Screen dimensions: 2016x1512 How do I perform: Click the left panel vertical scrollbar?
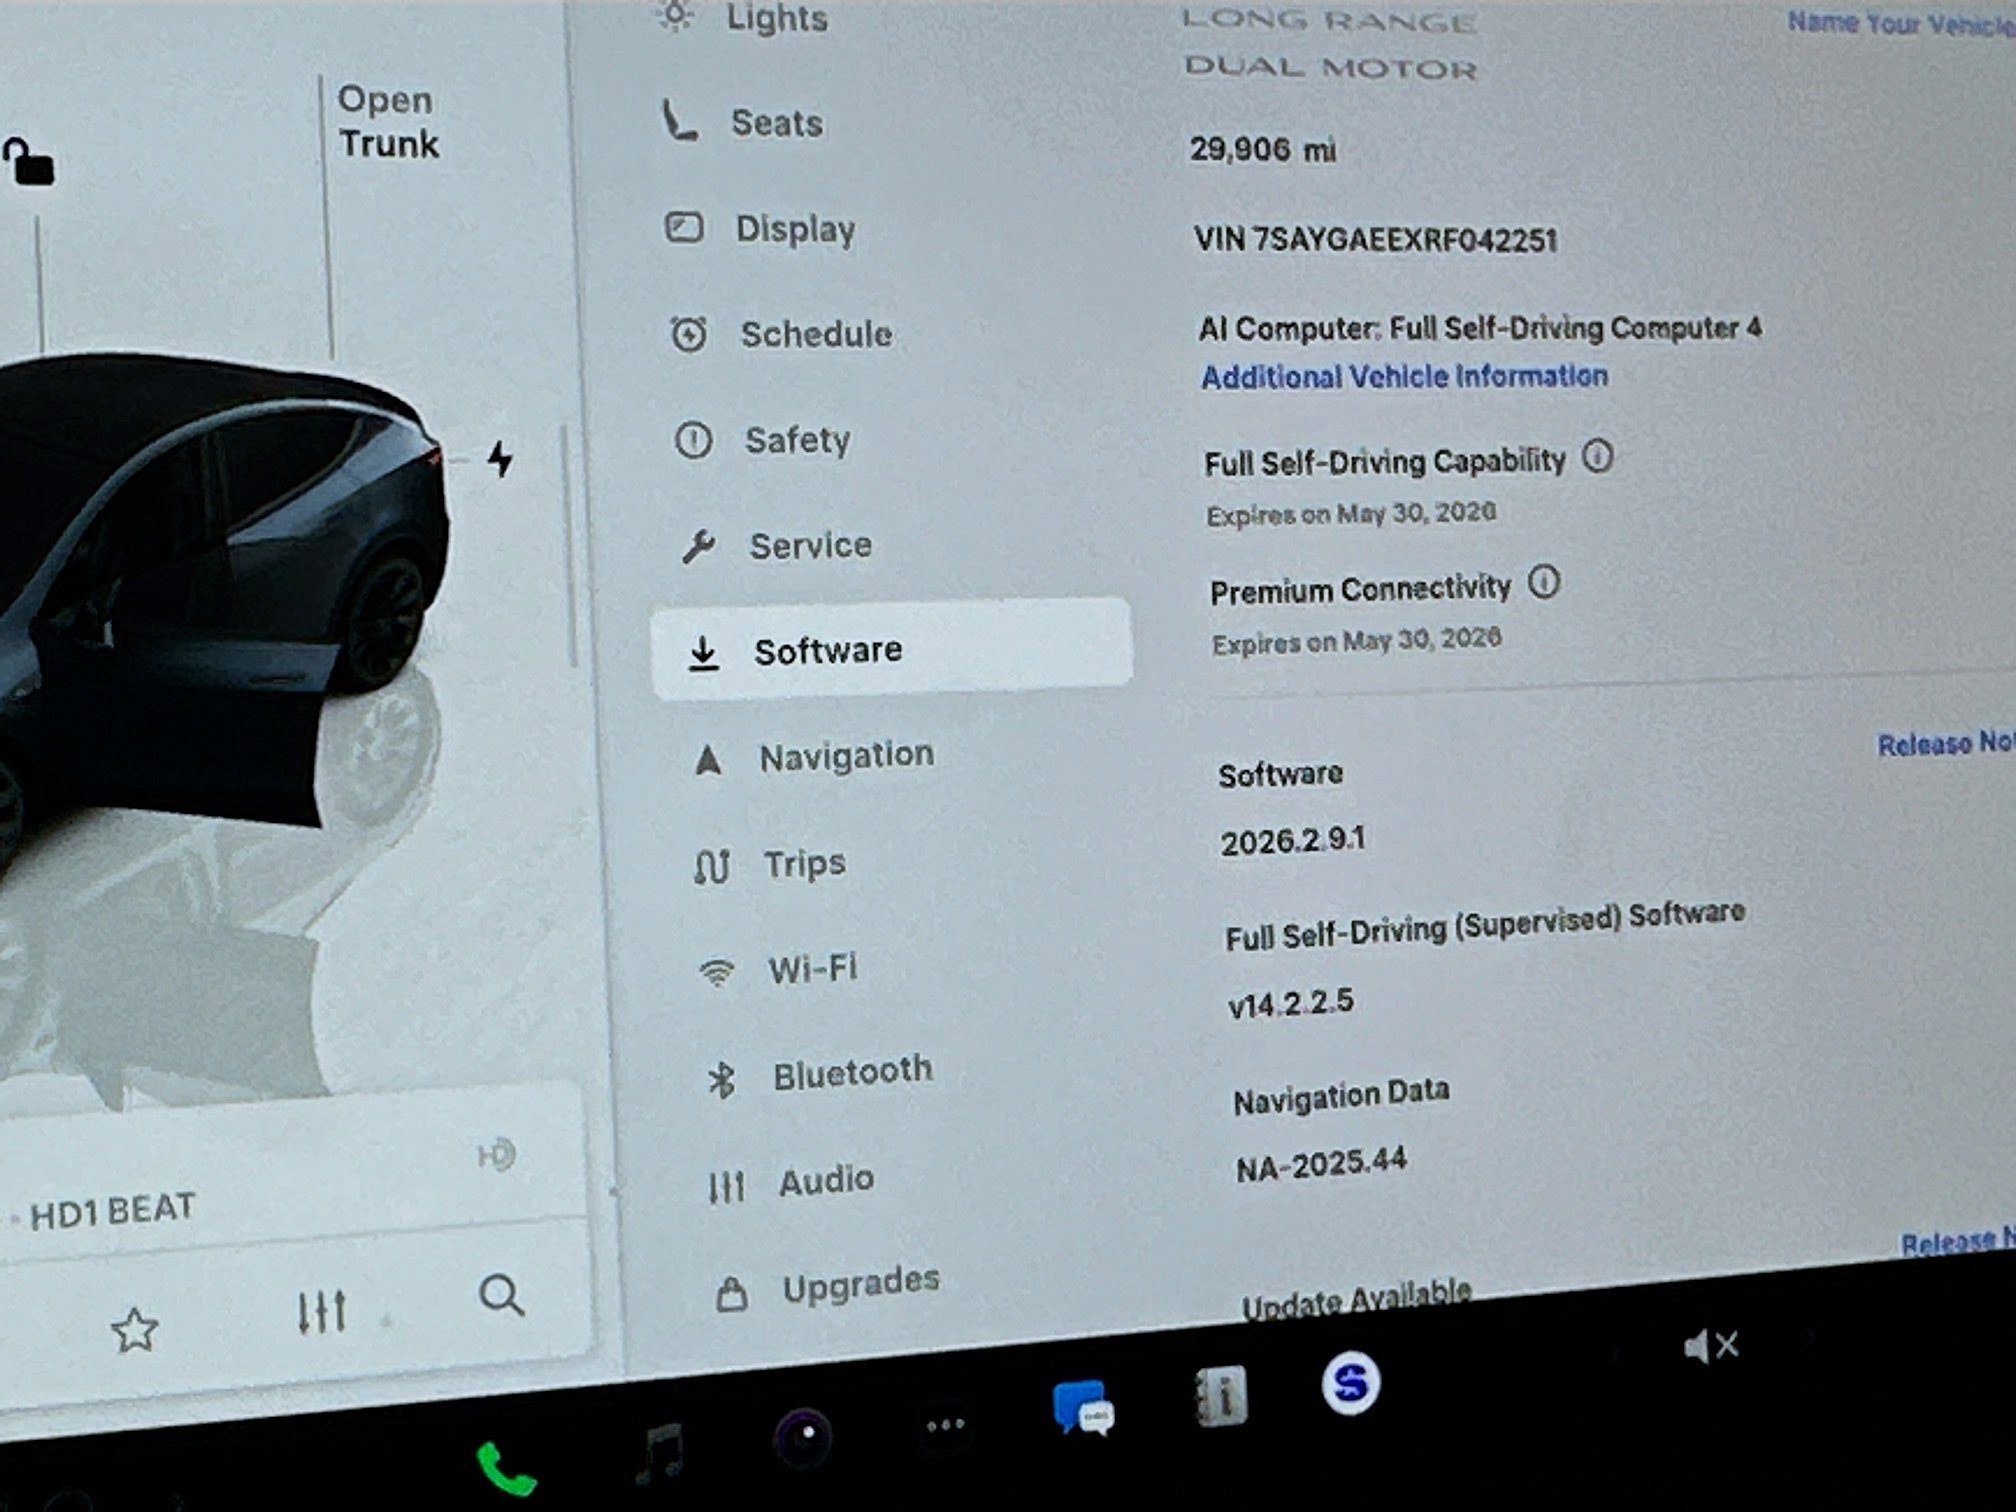coord(569,545)
